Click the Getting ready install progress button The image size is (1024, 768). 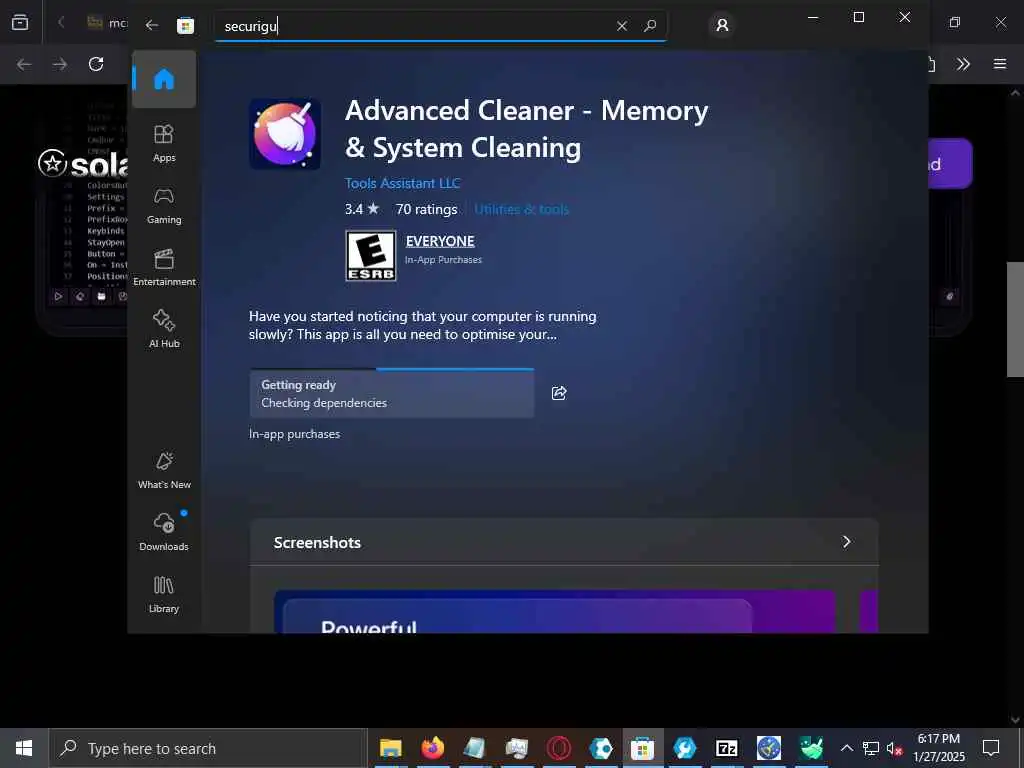click(392, 393)
